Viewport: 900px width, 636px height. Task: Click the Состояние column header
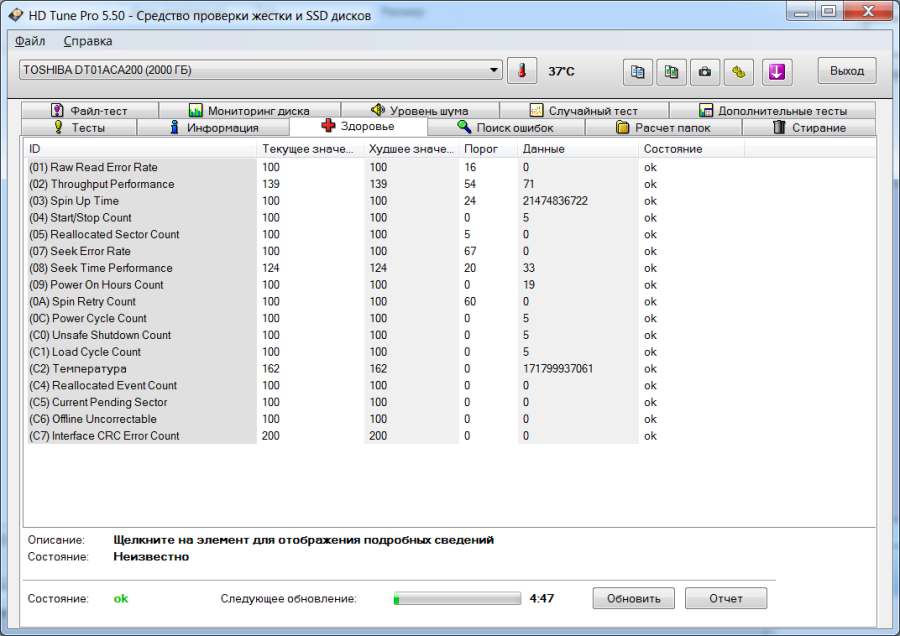point(691,149)
